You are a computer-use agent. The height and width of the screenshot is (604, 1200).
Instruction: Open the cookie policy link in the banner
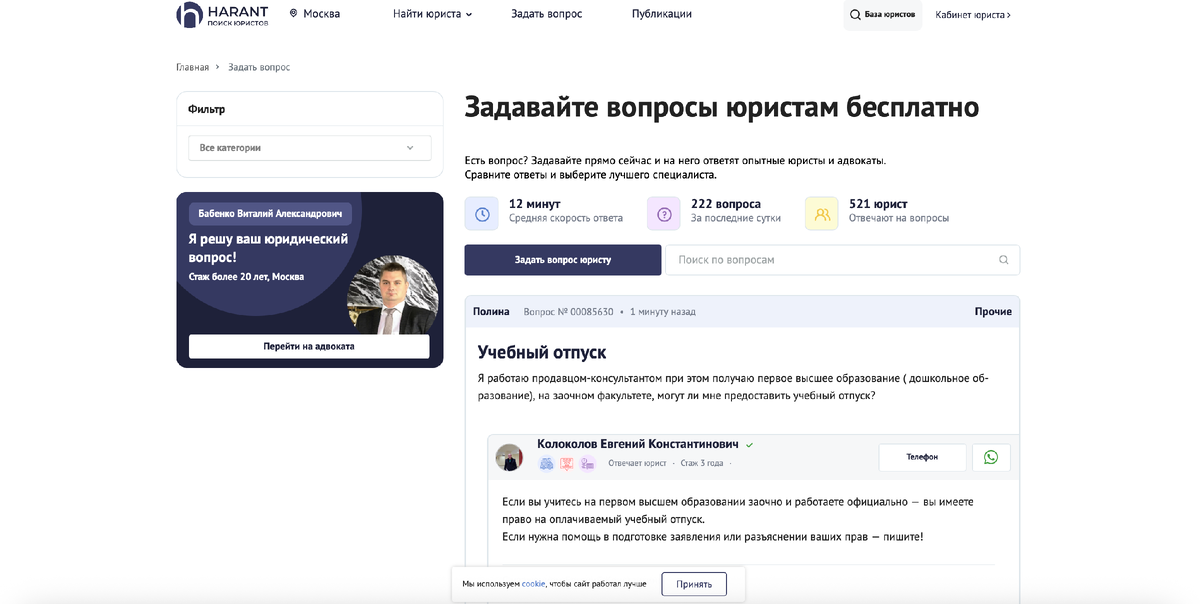point(532,583)
